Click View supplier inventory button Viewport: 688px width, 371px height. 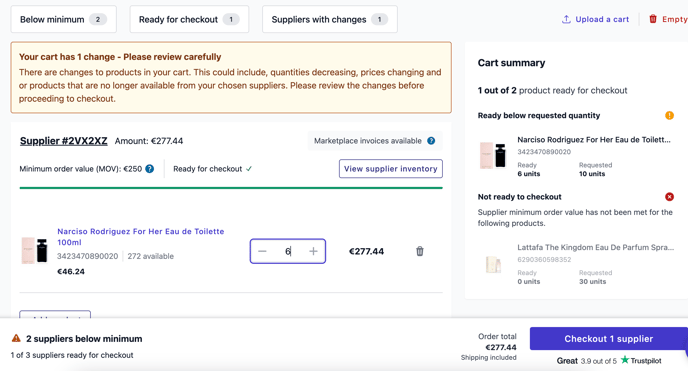pyautogui.click(x=391, y=169)
